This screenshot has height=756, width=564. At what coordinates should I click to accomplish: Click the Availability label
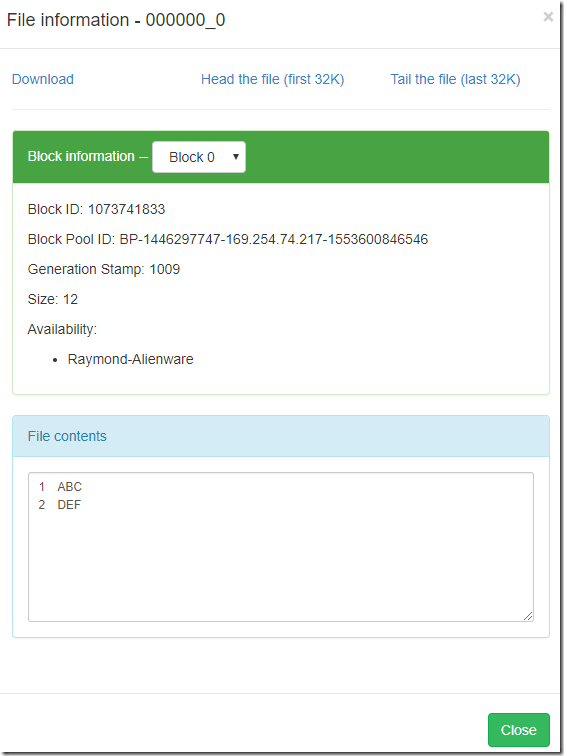tap(62, 329)
